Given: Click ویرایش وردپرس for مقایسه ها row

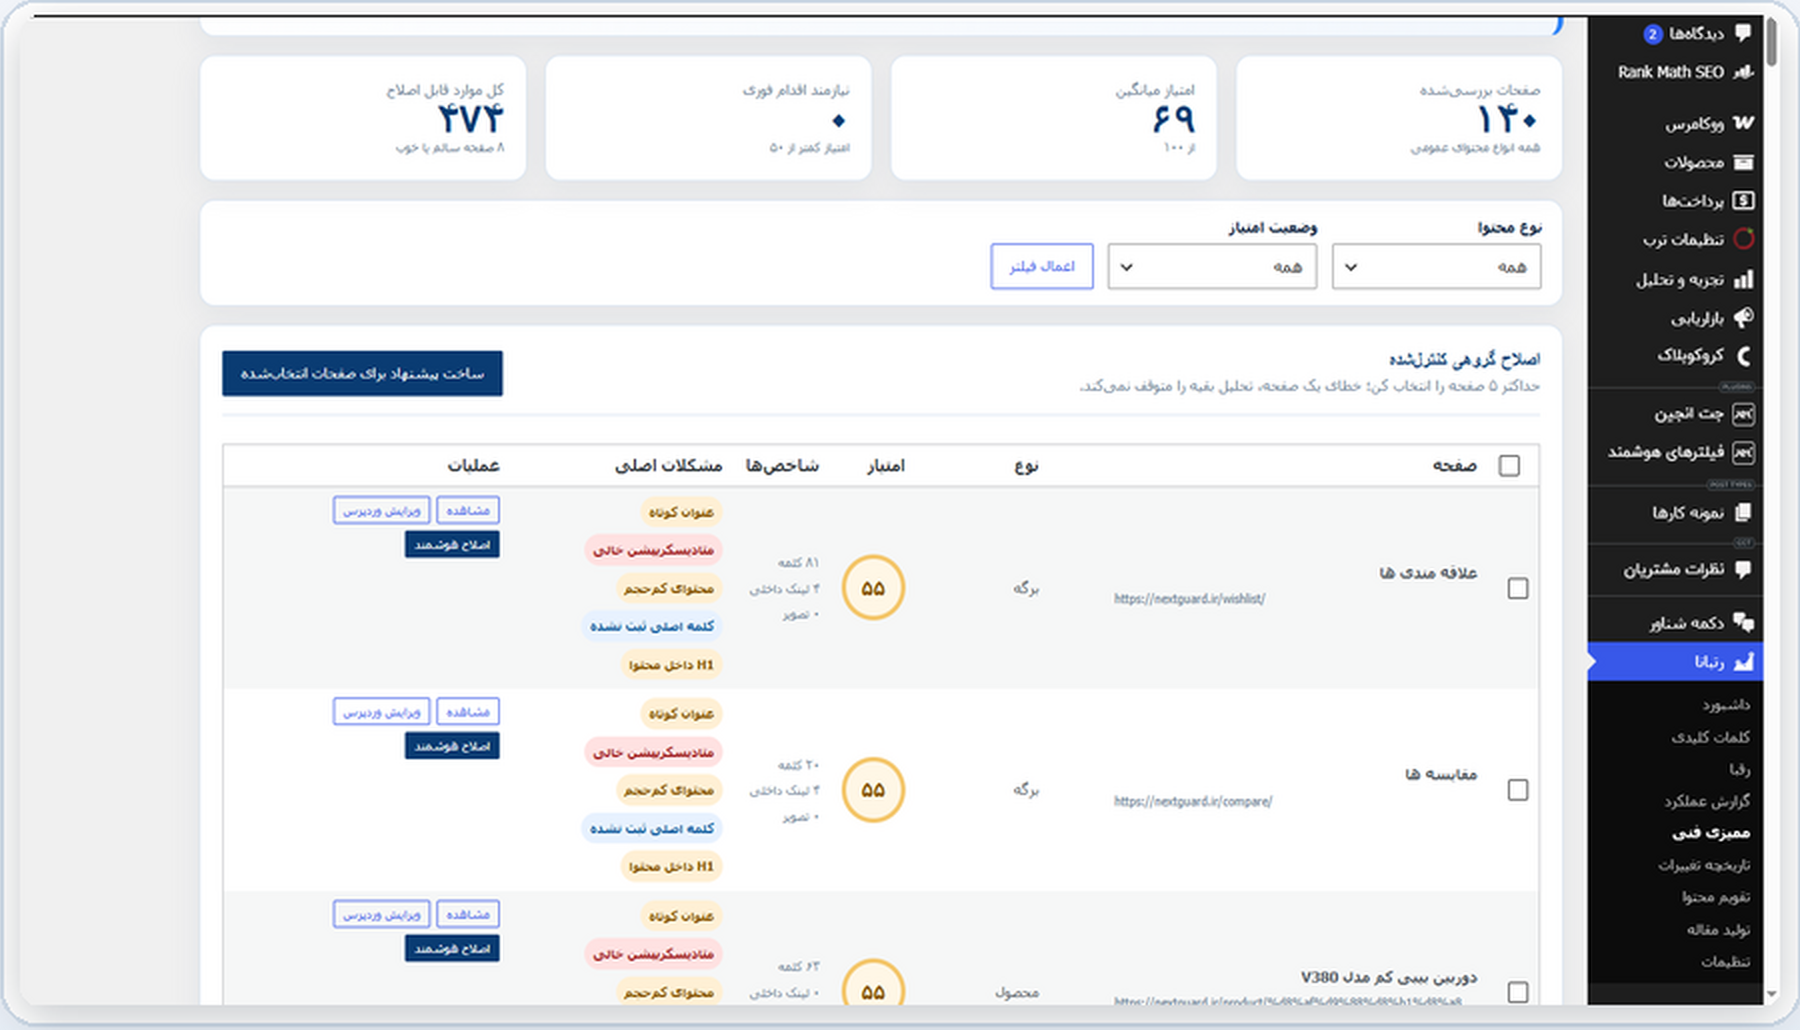Looking at the screenshot, I should point(381,712).
